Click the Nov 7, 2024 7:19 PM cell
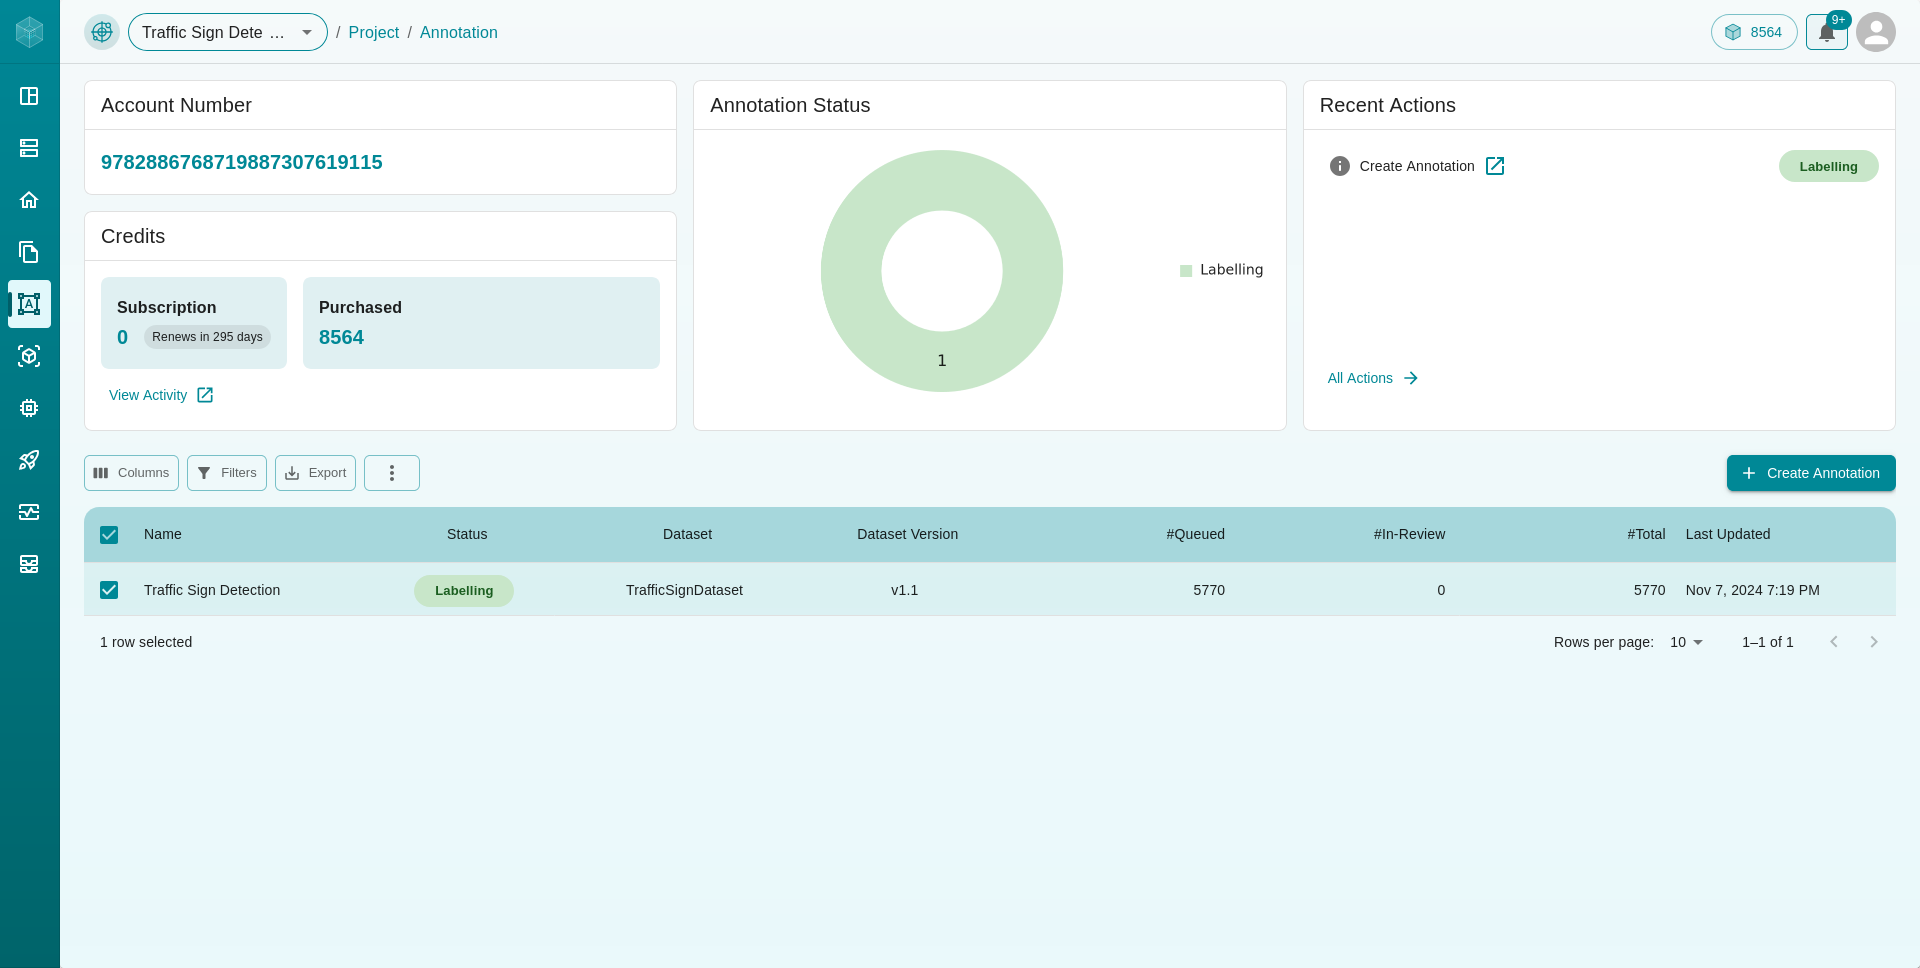Screen dimensions: 1920x968 pyautogui.click(x=1753, y=590)
